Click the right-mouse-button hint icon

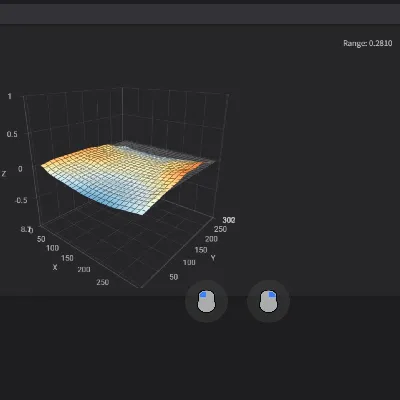(x=268, y=301)
